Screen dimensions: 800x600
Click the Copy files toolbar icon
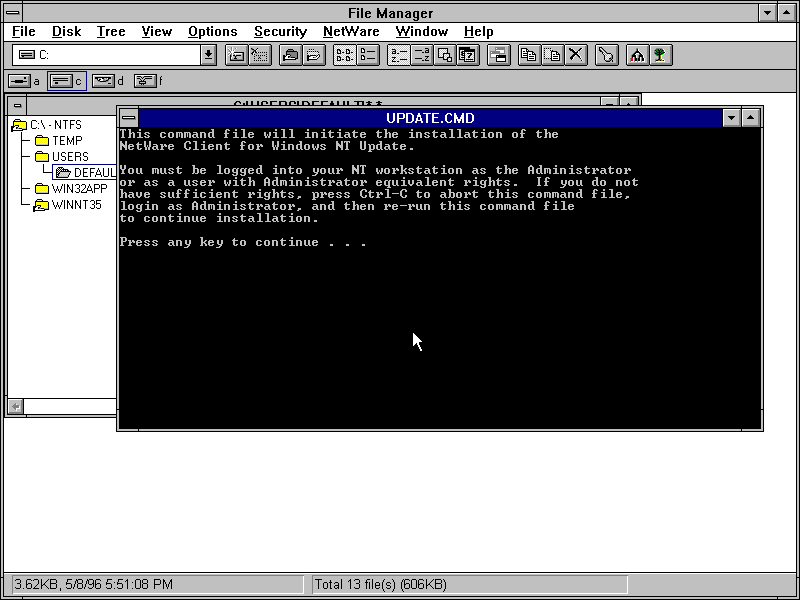530,55
